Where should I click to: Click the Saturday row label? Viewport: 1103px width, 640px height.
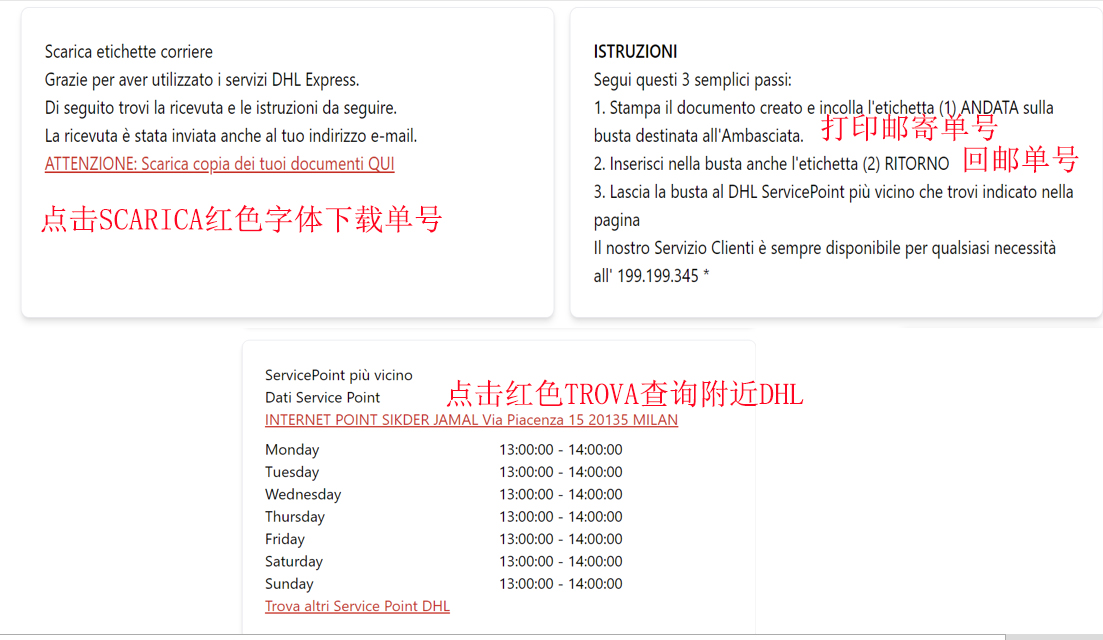pyautogui.click(x=294, y=561)
